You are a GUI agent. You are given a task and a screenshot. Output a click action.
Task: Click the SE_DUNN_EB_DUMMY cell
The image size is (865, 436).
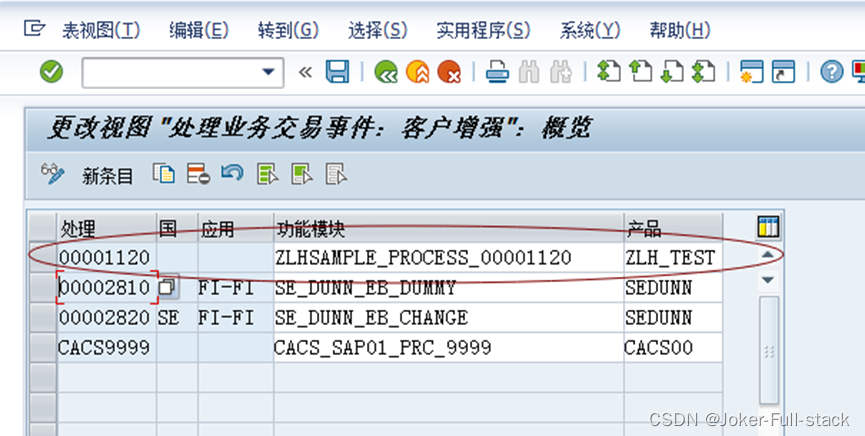pyautogui.click(x=448, y=288)
